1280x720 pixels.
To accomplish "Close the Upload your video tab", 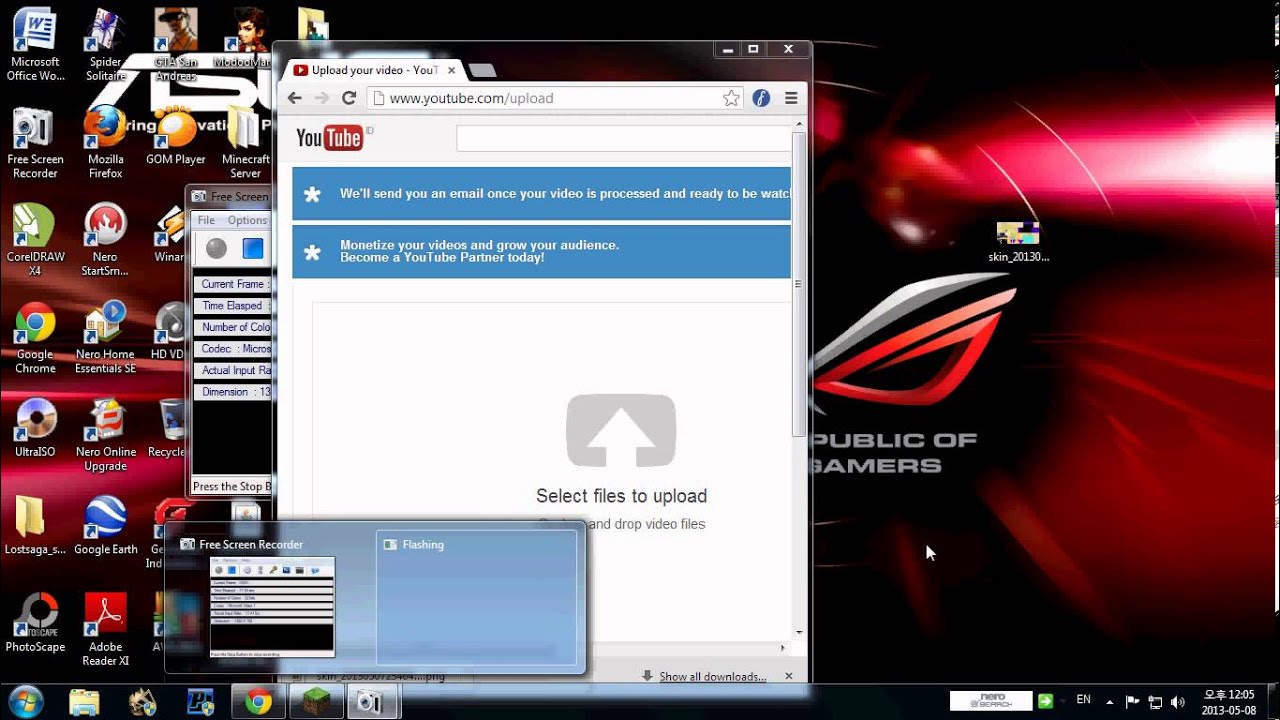I will [x=452, y=70].
